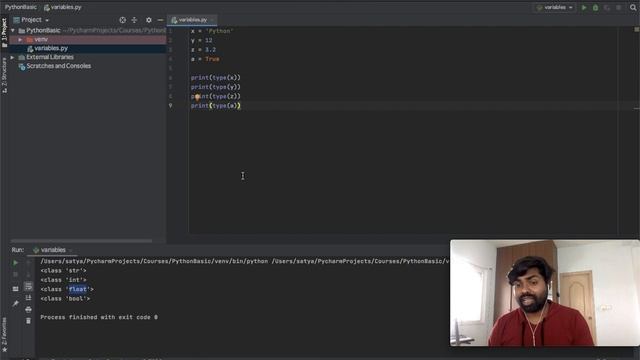Click code line print(type(x))
The image size is (640, 360).
(x=216, y=78)
